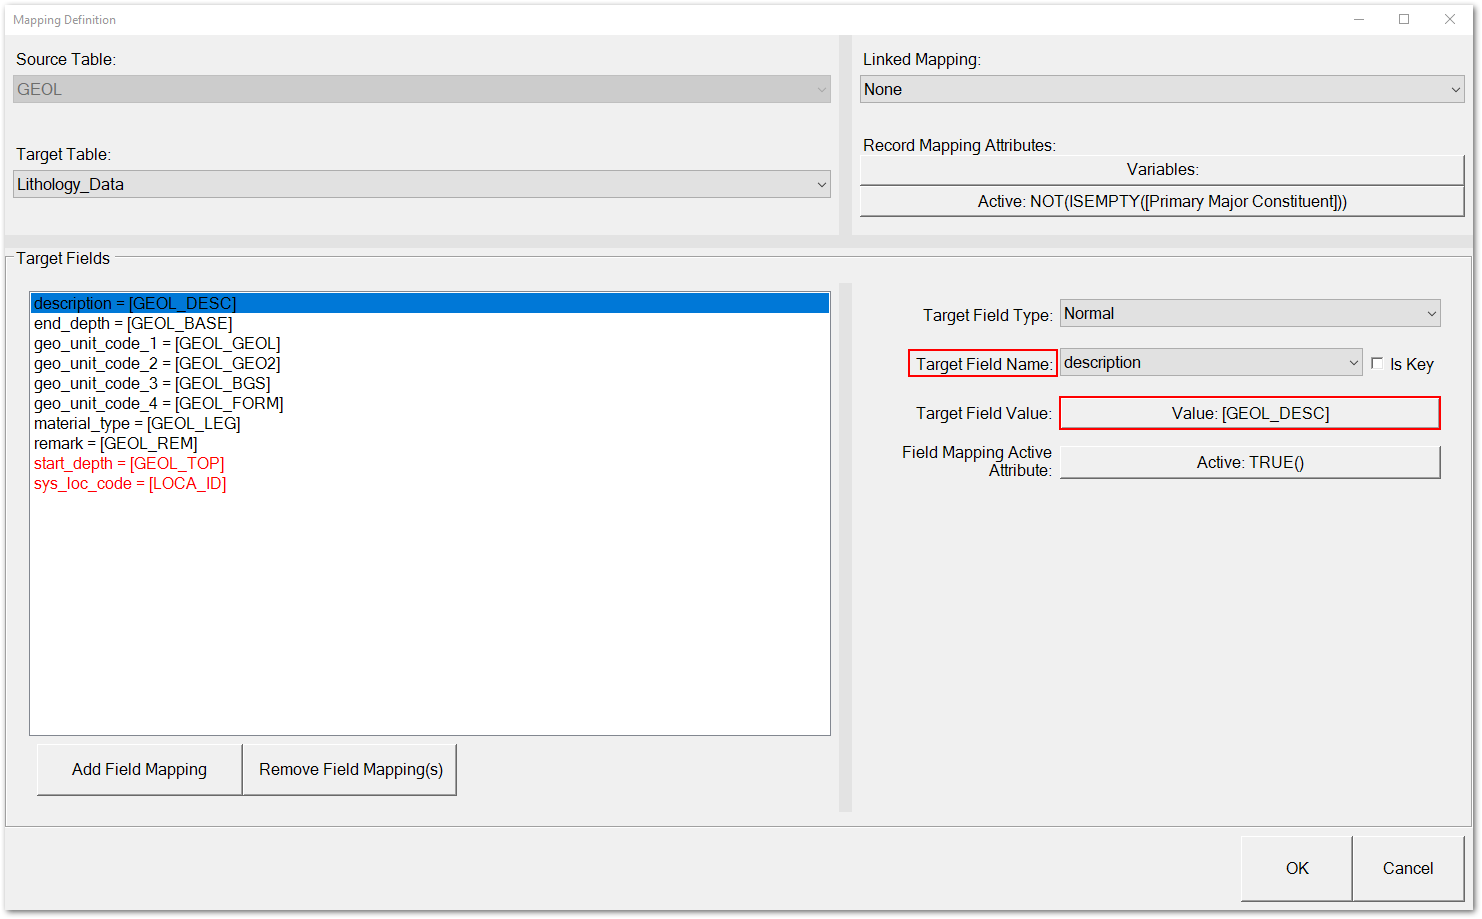Click the Active: TRUE() attribute button
This screenshot has width=1482, height=919.
click(1250, 462)
